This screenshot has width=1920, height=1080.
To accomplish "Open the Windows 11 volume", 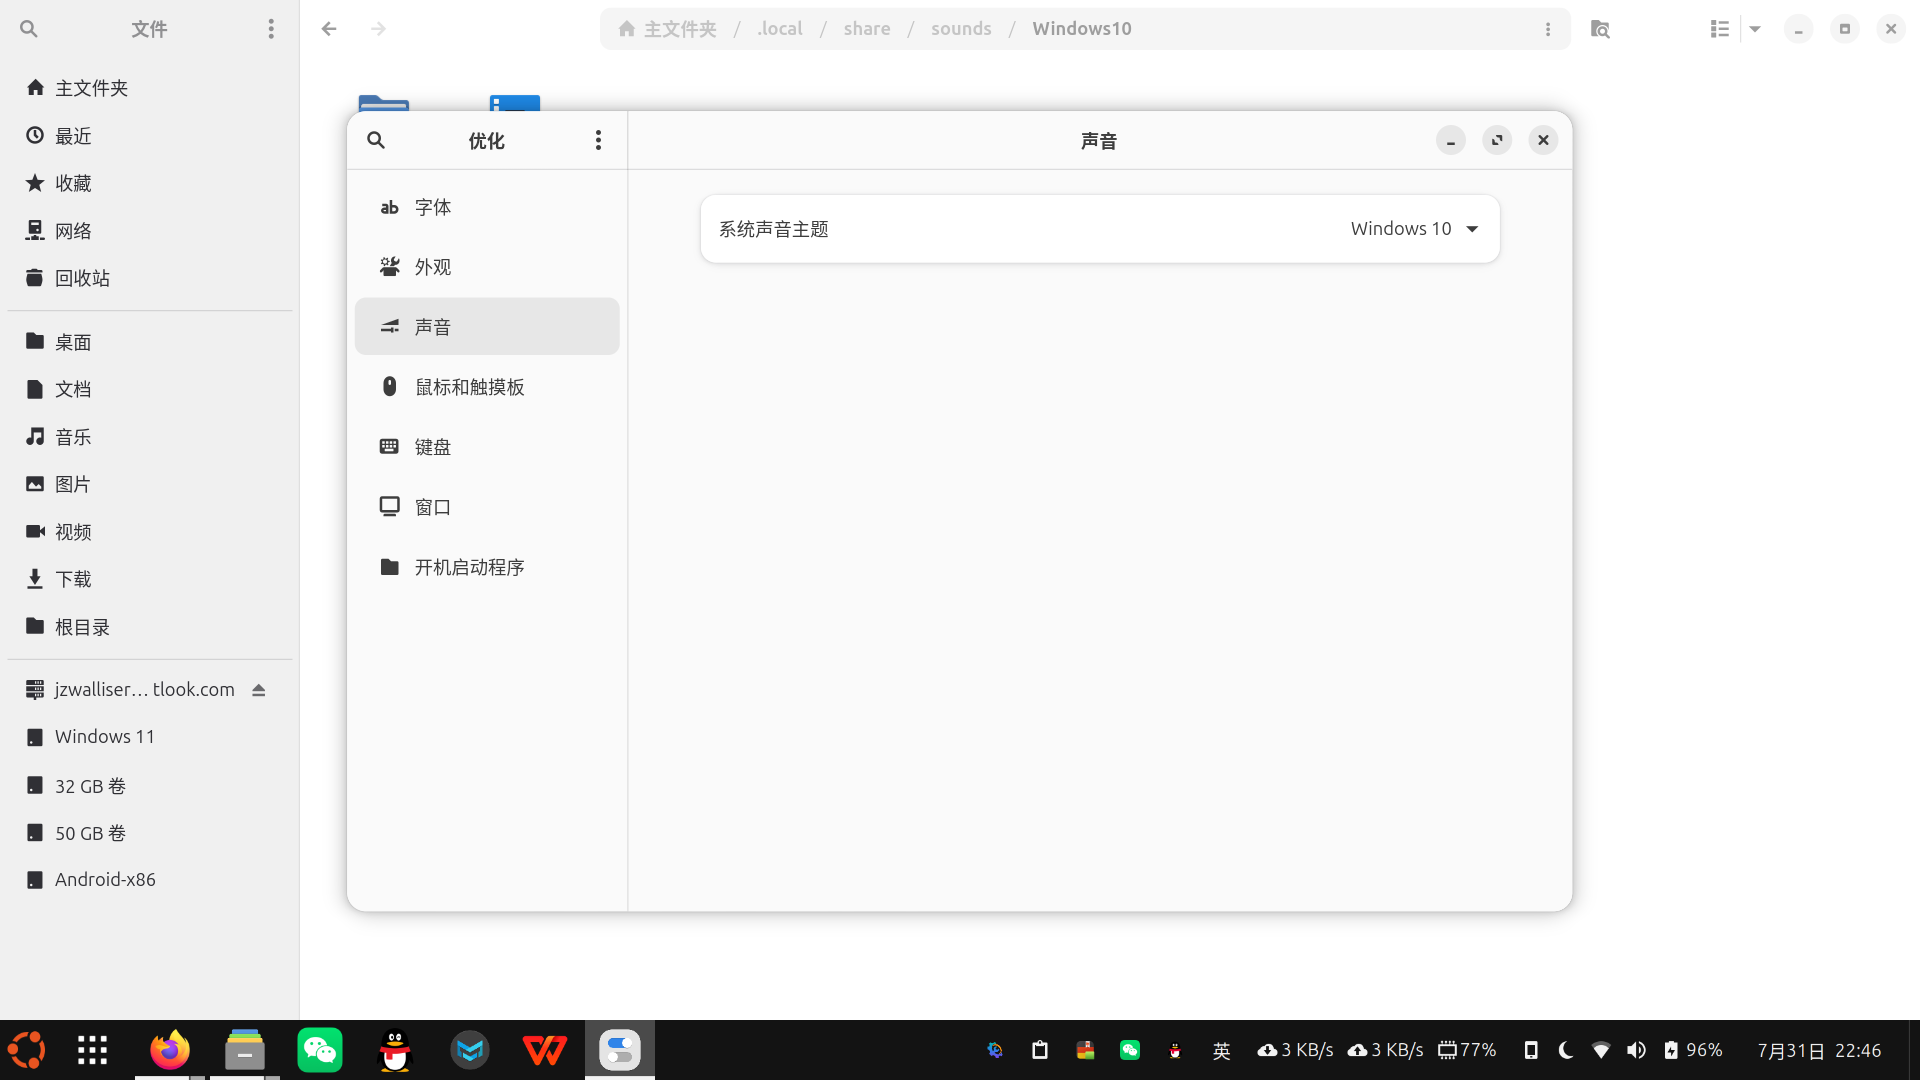I will click(150, 737).
